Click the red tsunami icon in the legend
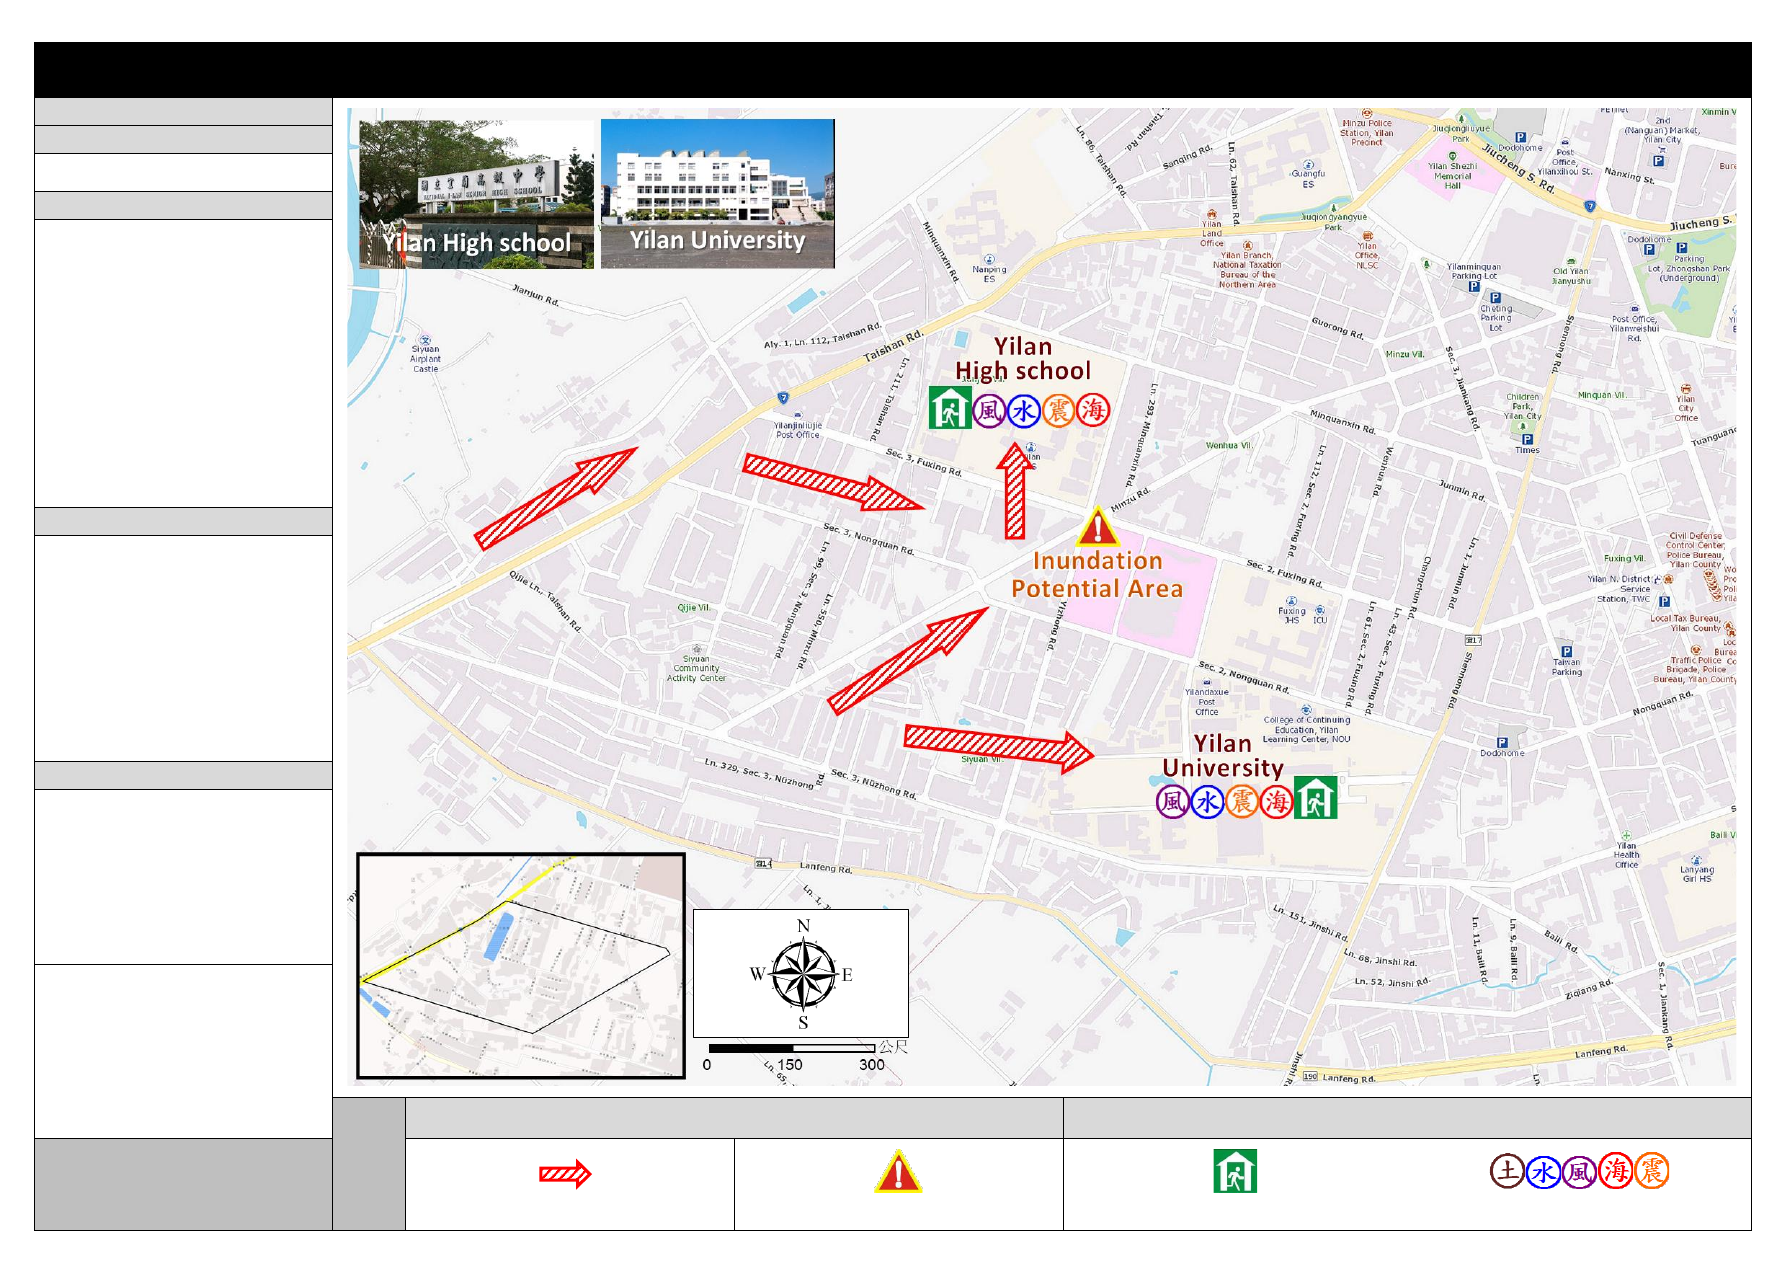The image size is (1786, 1263). pyautogui.click(x=1615, y=1171)
